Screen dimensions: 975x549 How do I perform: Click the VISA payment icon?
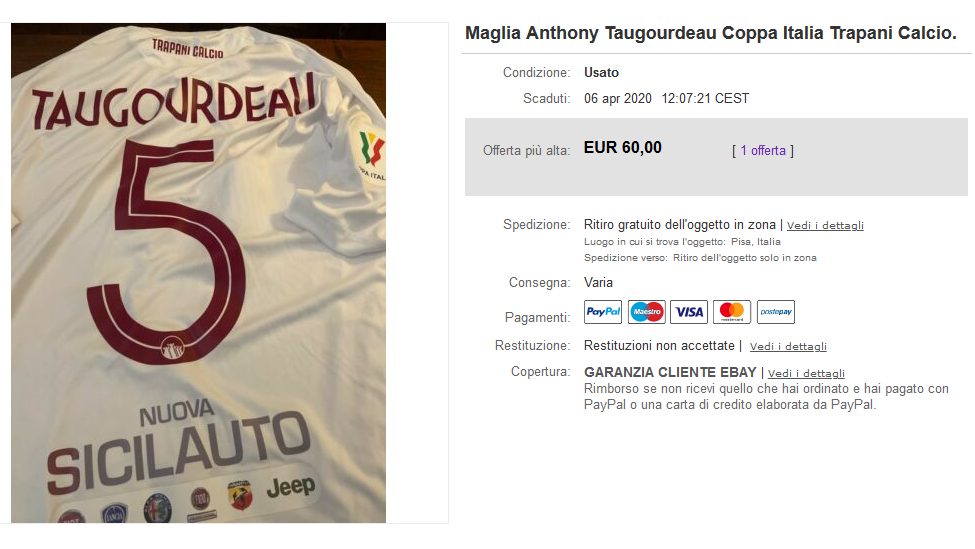tap(689, 311)
